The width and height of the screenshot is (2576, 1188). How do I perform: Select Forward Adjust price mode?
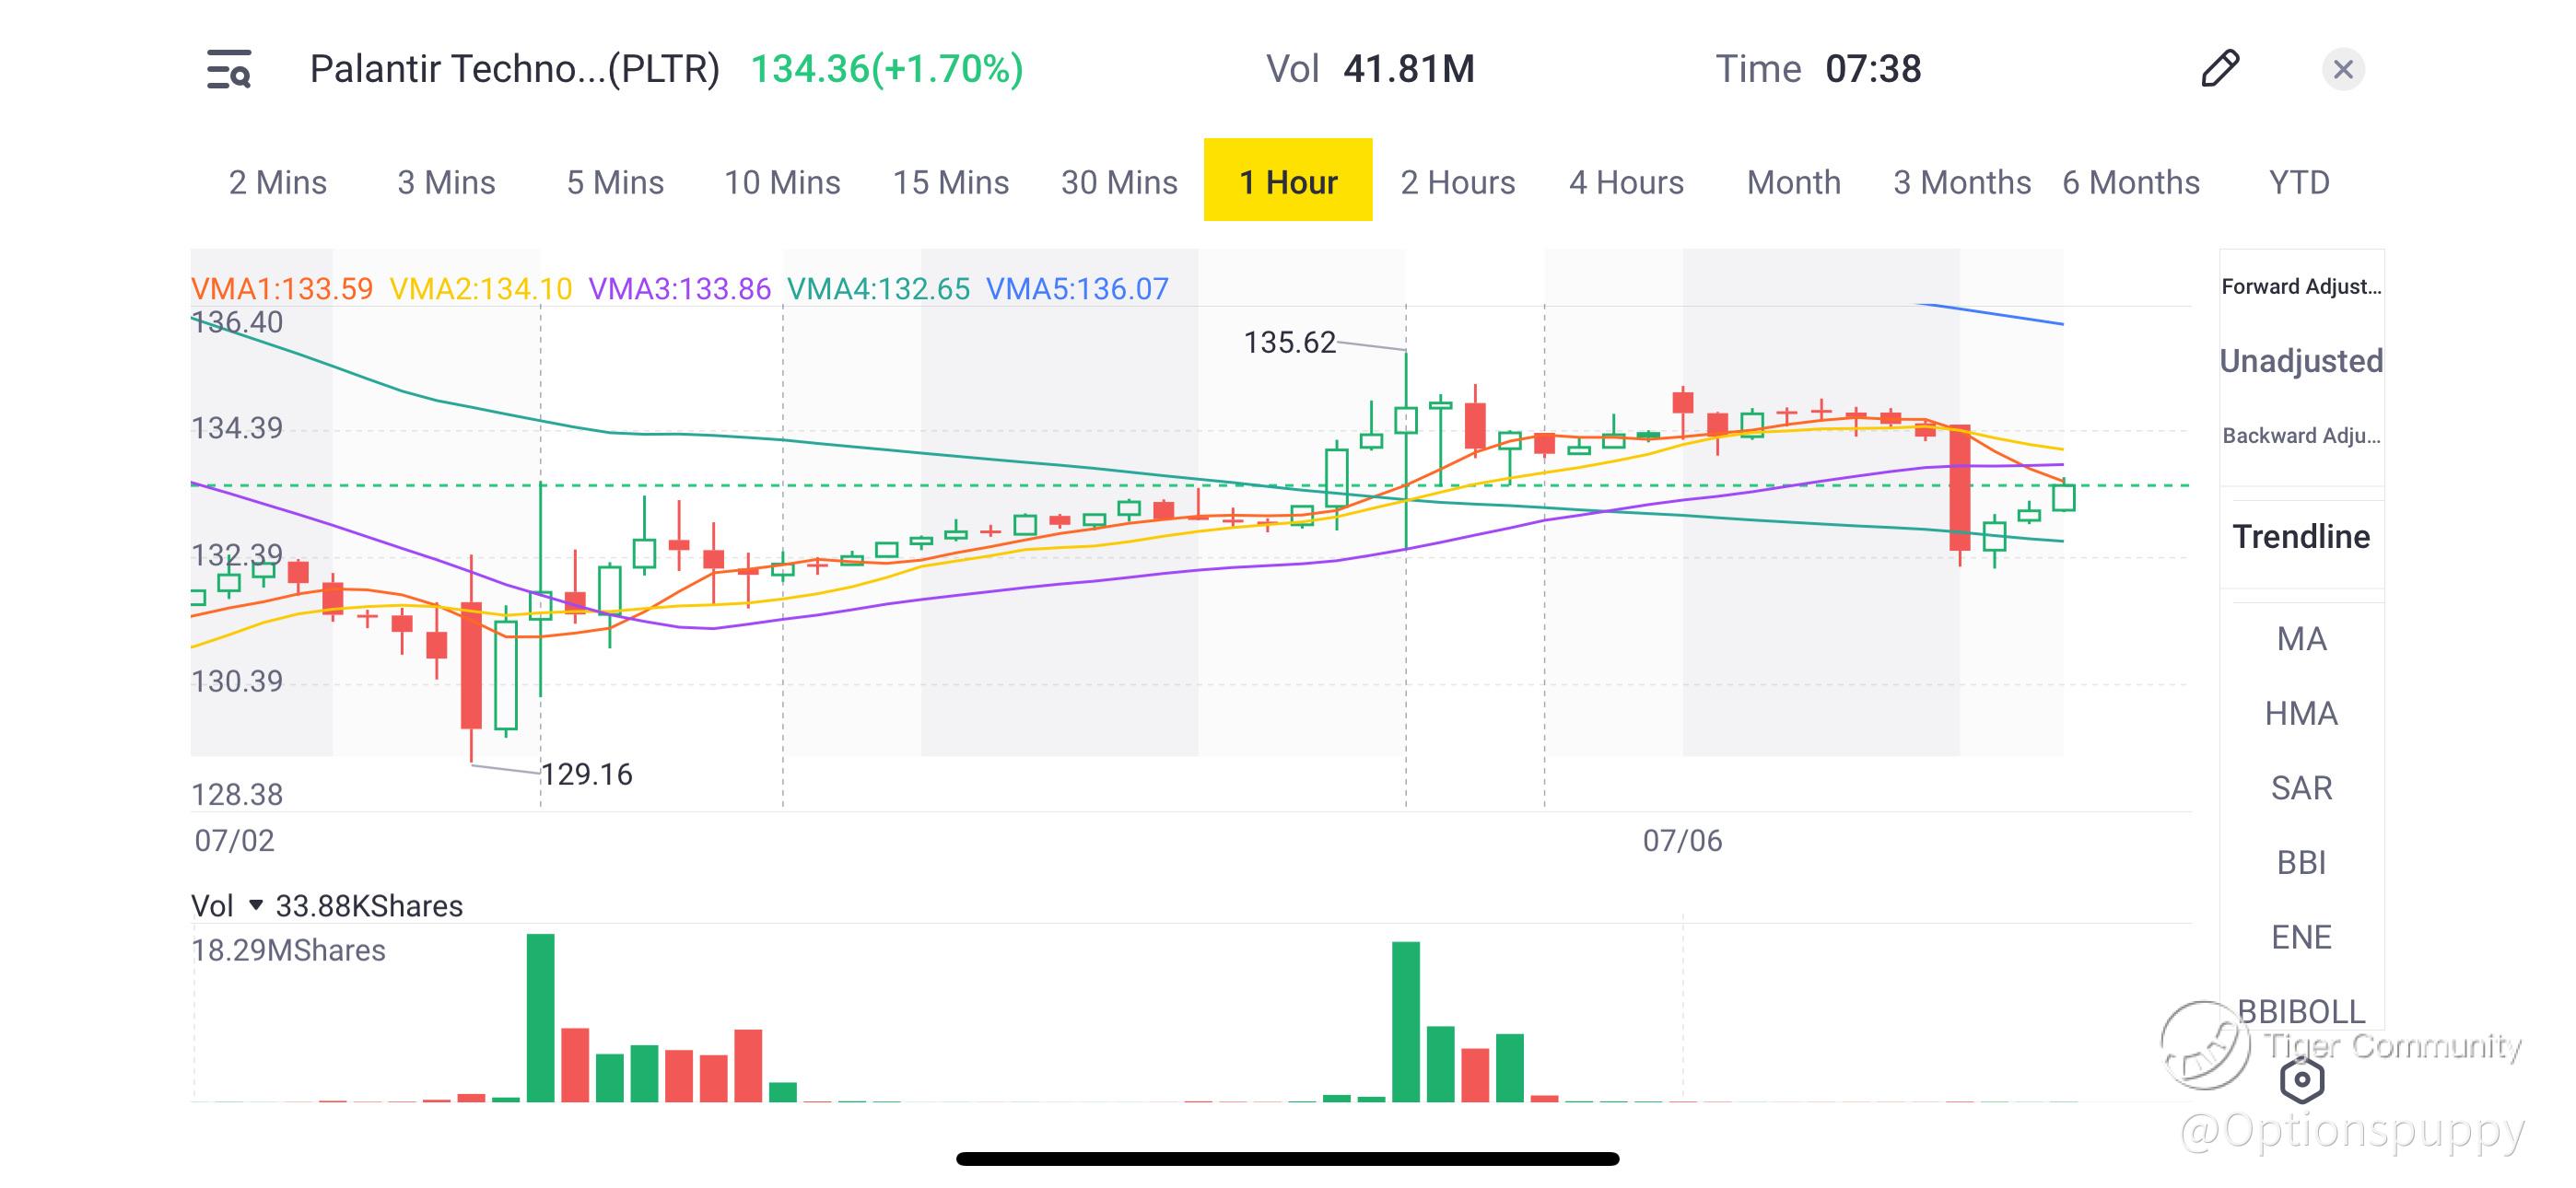(2301, 287)
